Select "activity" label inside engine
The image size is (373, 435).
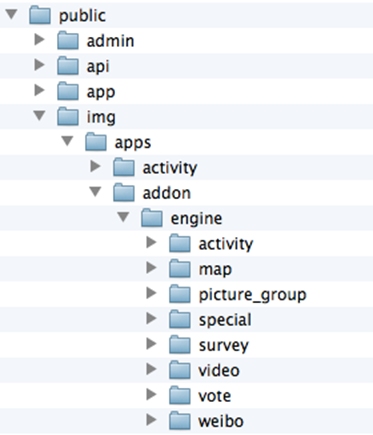pyautogui.click(x=226, y=244)
